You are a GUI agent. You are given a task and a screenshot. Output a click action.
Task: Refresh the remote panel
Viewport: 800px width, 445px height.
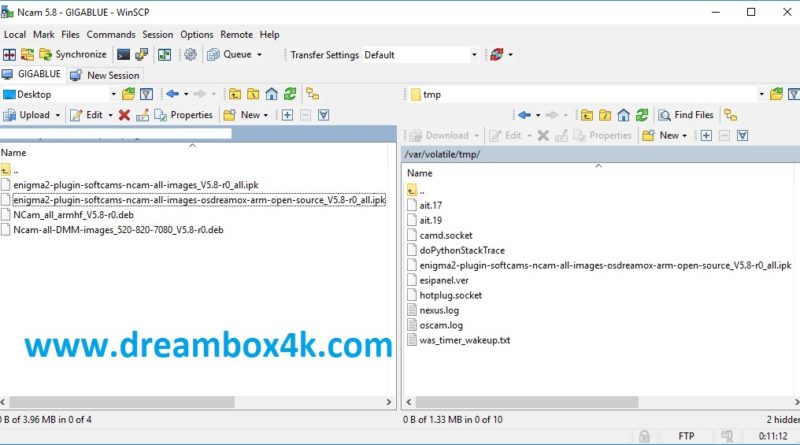pos(642,115)
